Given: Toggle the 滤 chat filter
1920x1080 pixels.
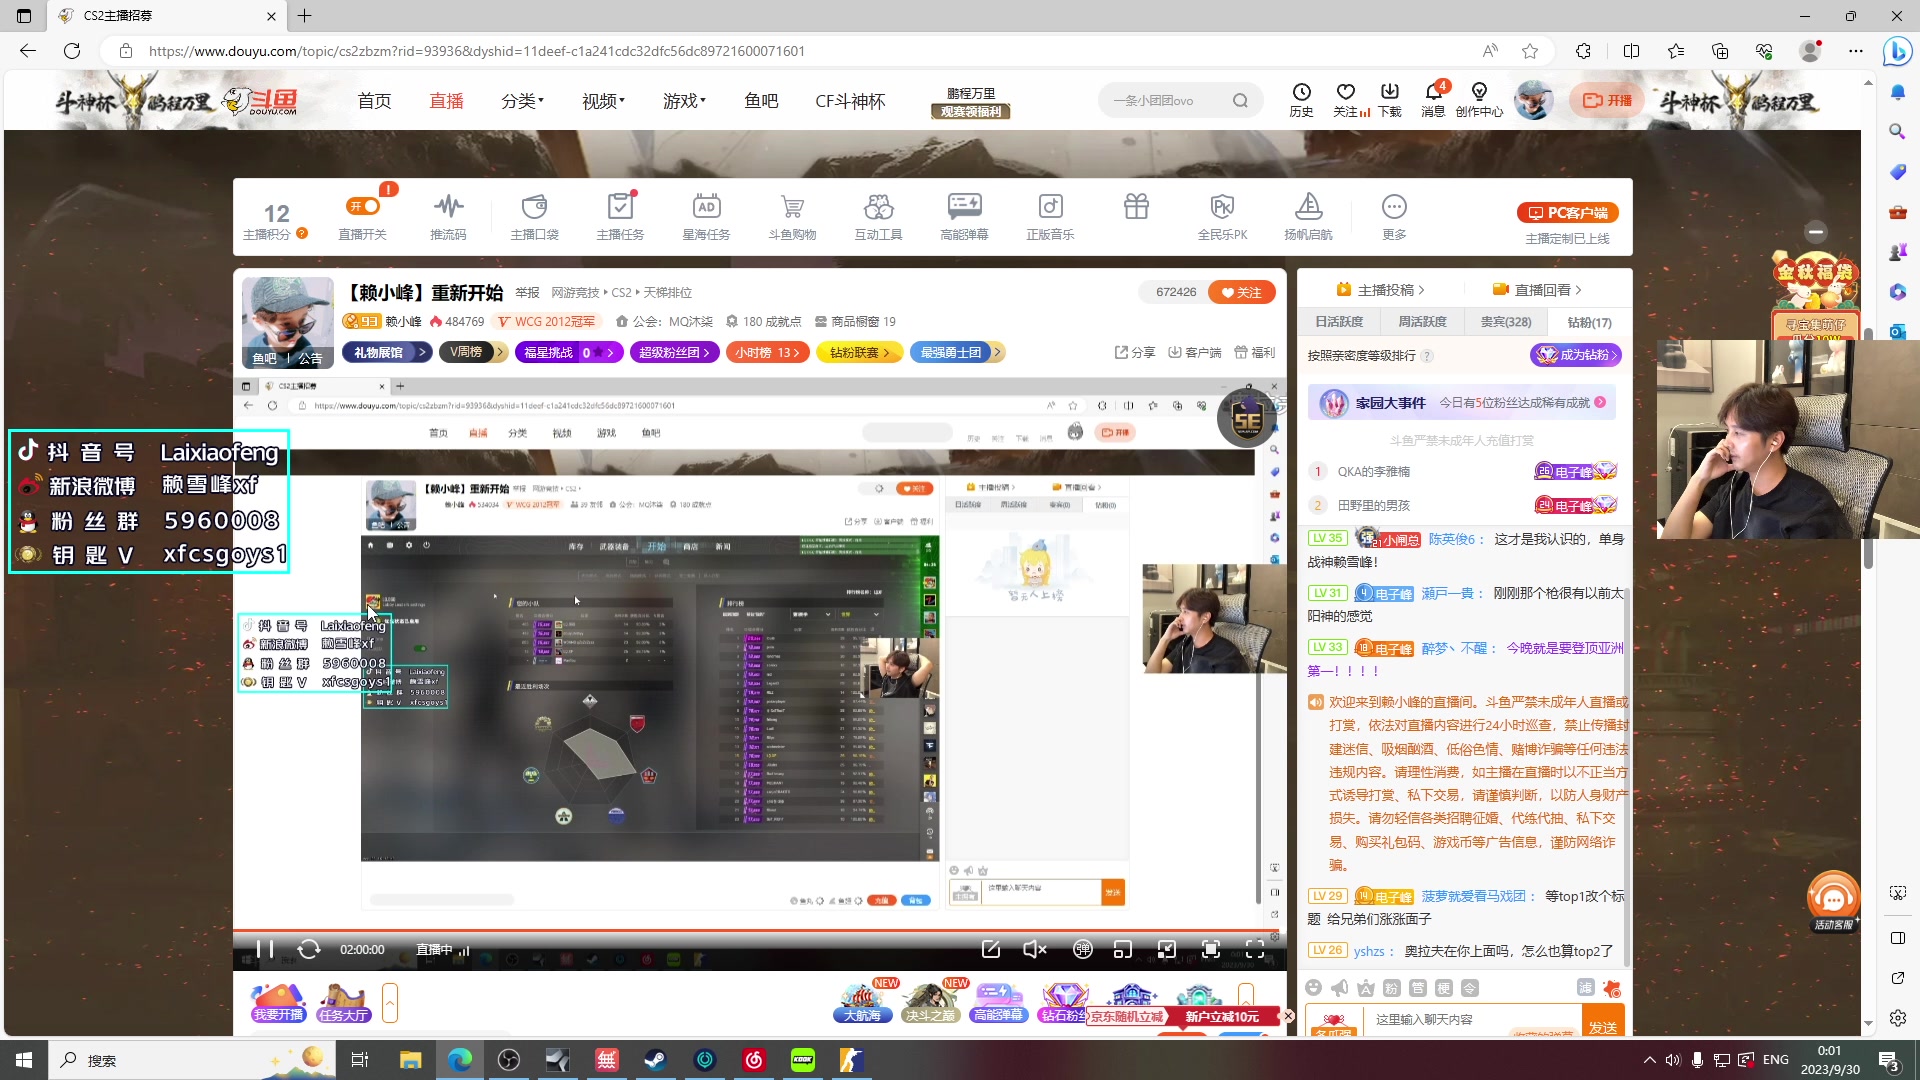Looking at the screenshot, I should [x=1586, y=988].
